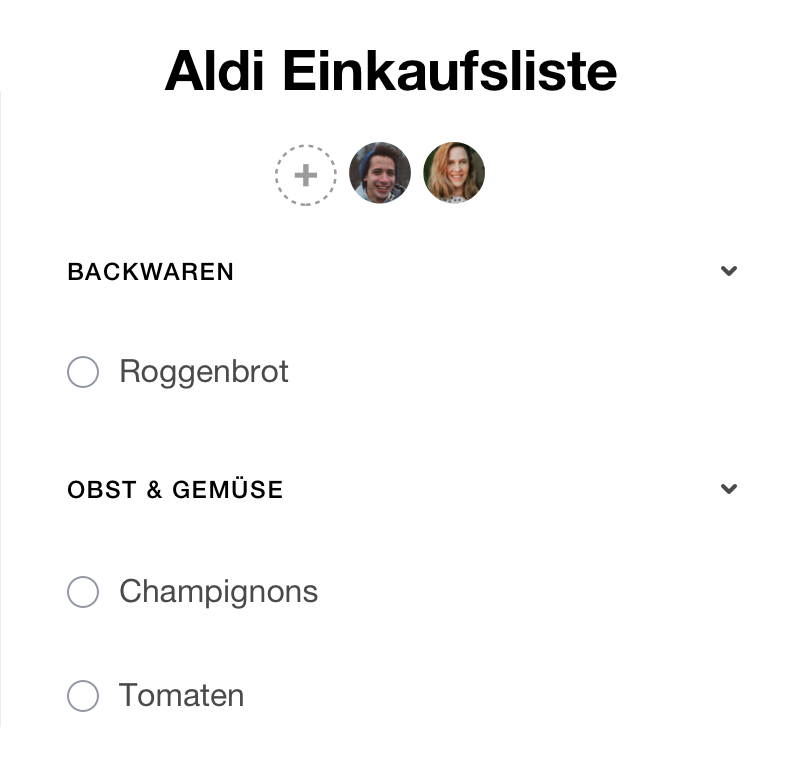Tick the Tomaten checkbox
Screen dimensions: 800x784
[x=83, y=695]
